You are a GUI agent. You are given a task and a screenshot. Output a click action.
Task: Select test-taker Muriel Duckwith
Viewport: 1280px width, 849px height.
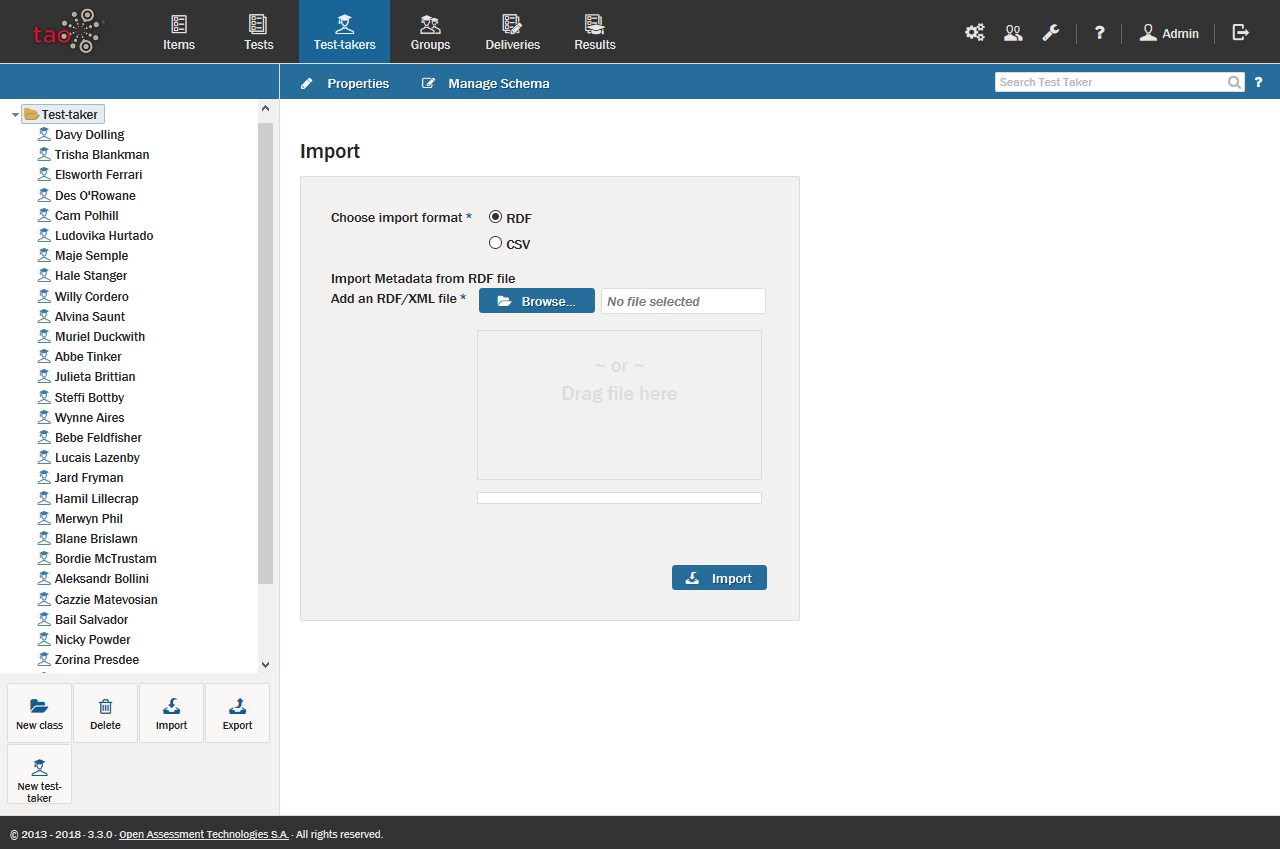tap(99, 337)
